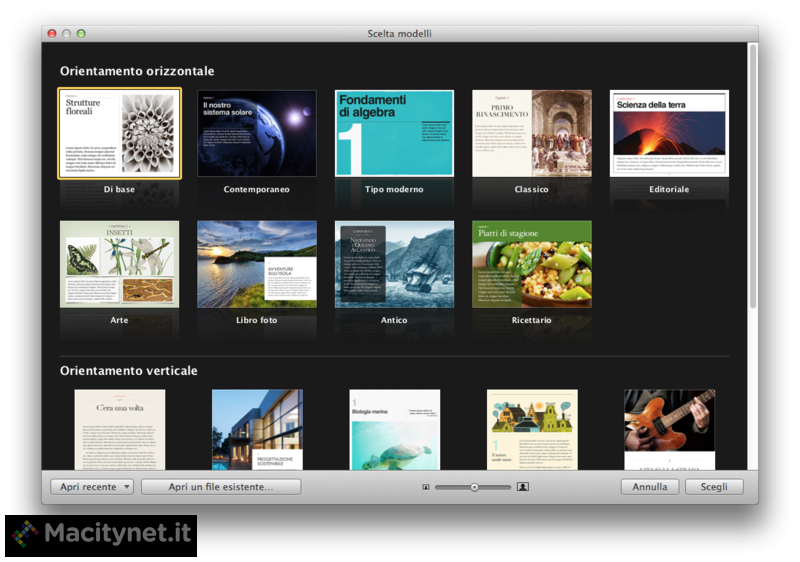Viewport: 800px width, 562px height.
Task: Pick the Libro foto template
Action: [x=257, y=264]
